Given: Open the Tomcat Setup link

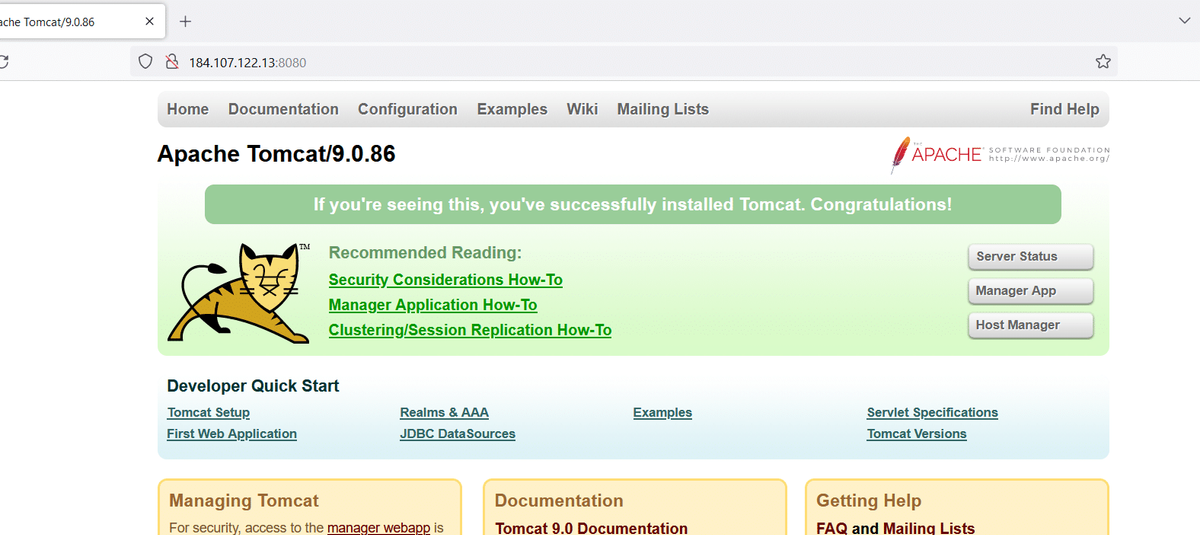Looking at the screenshot, I should point(208,412).
